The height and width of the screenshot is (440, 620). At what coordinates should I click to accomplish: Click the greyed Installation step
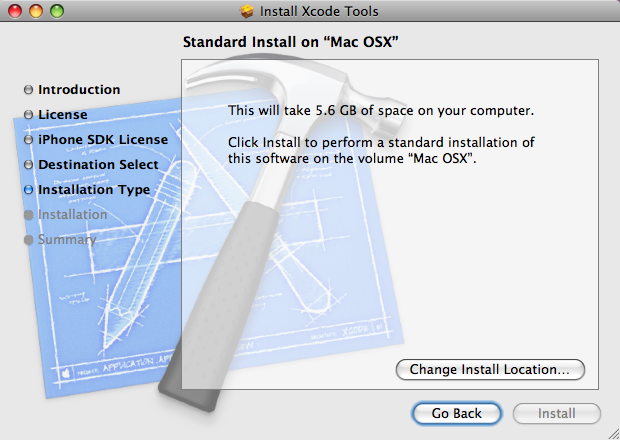[x=72, y=214]
